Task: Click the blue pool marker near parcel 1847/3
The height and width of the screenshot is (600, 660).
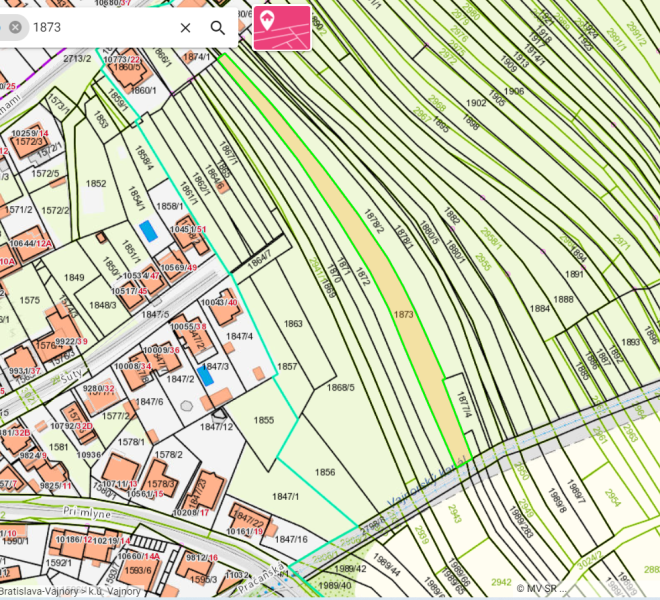Action: pos(206,375)
